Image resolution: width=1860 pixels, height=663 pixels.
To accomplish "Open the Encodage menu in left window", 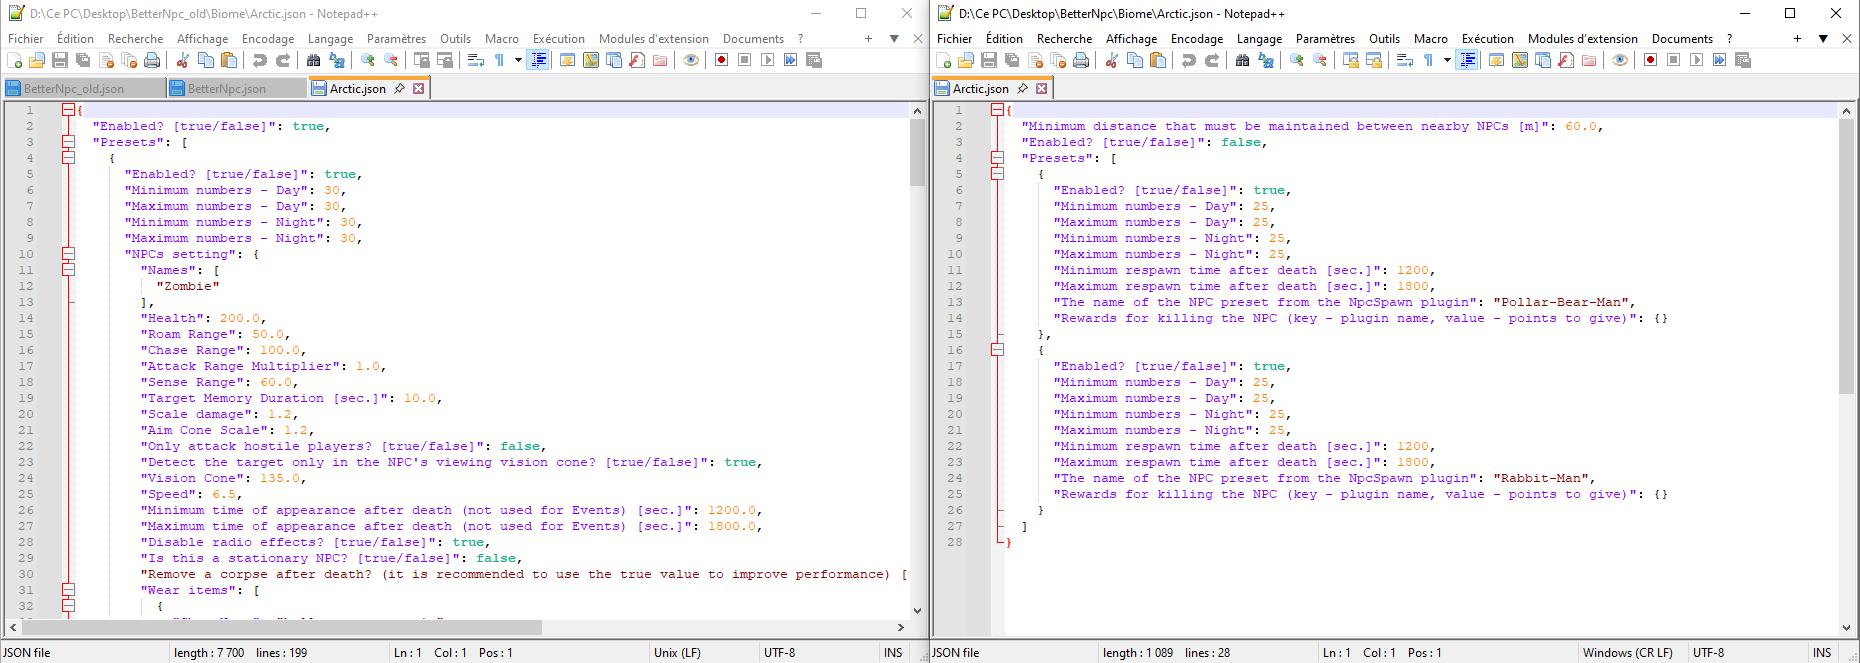I will pyautogui.click(x=268, y=39).
